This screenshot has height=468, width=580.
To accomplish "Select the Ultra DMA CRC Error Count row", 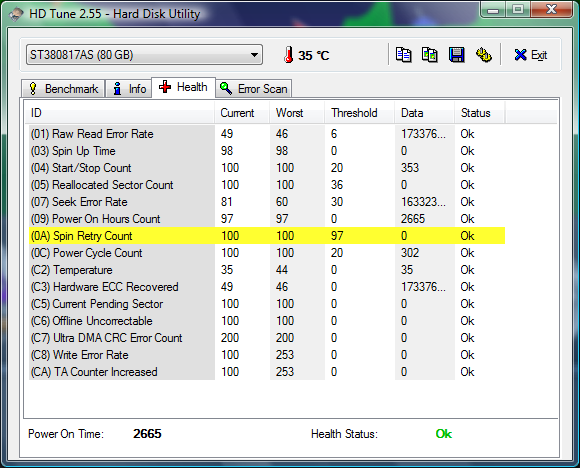I will [267, 338].
